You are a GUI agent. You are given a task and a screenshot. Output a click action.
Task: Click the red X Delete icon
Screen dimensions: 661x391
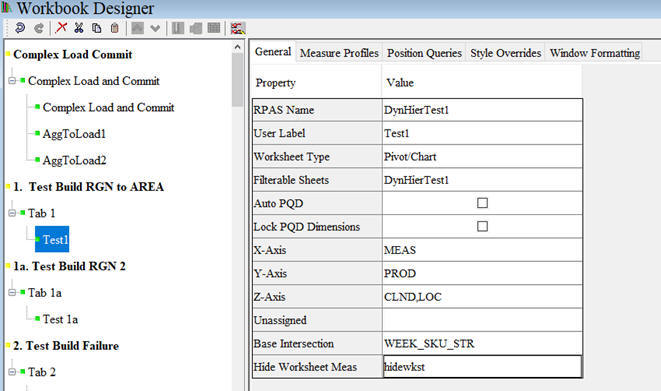[62, 28]
